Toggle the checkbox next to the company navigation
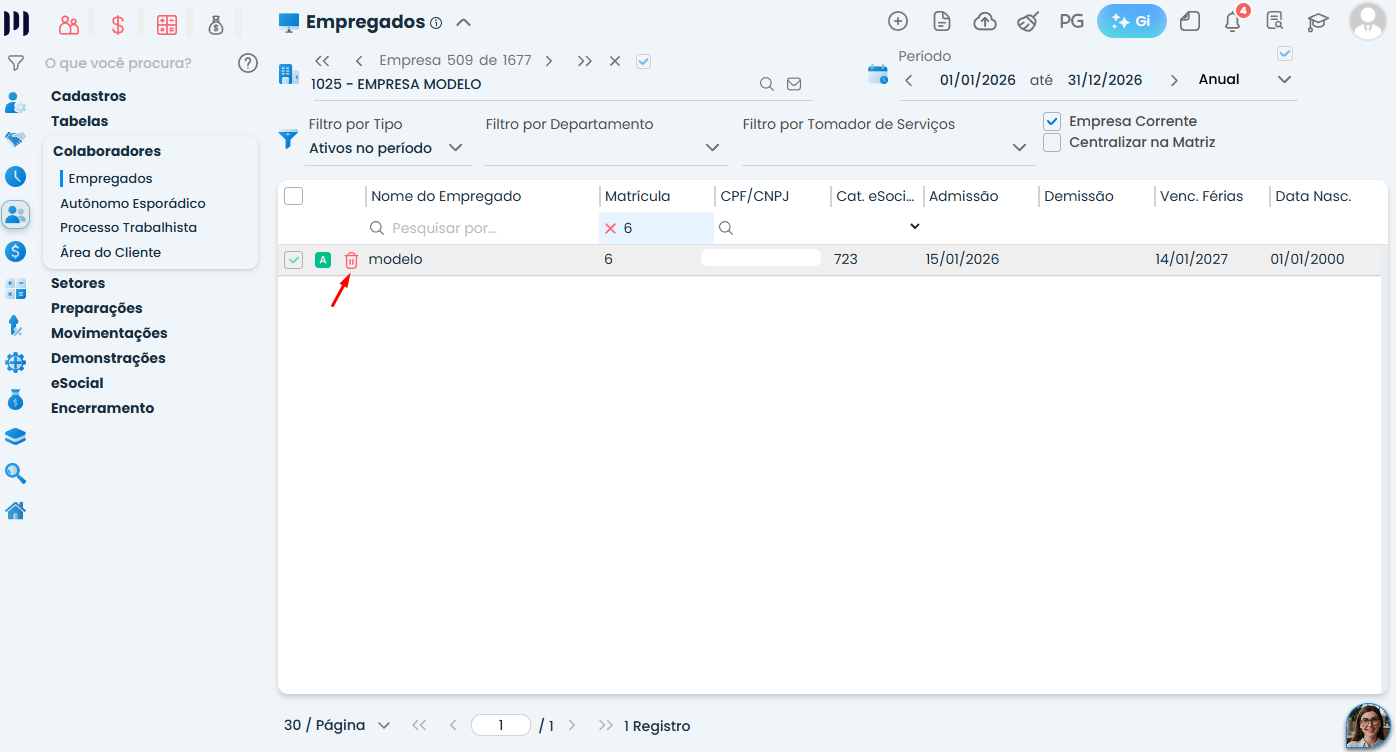 (644, 61)
